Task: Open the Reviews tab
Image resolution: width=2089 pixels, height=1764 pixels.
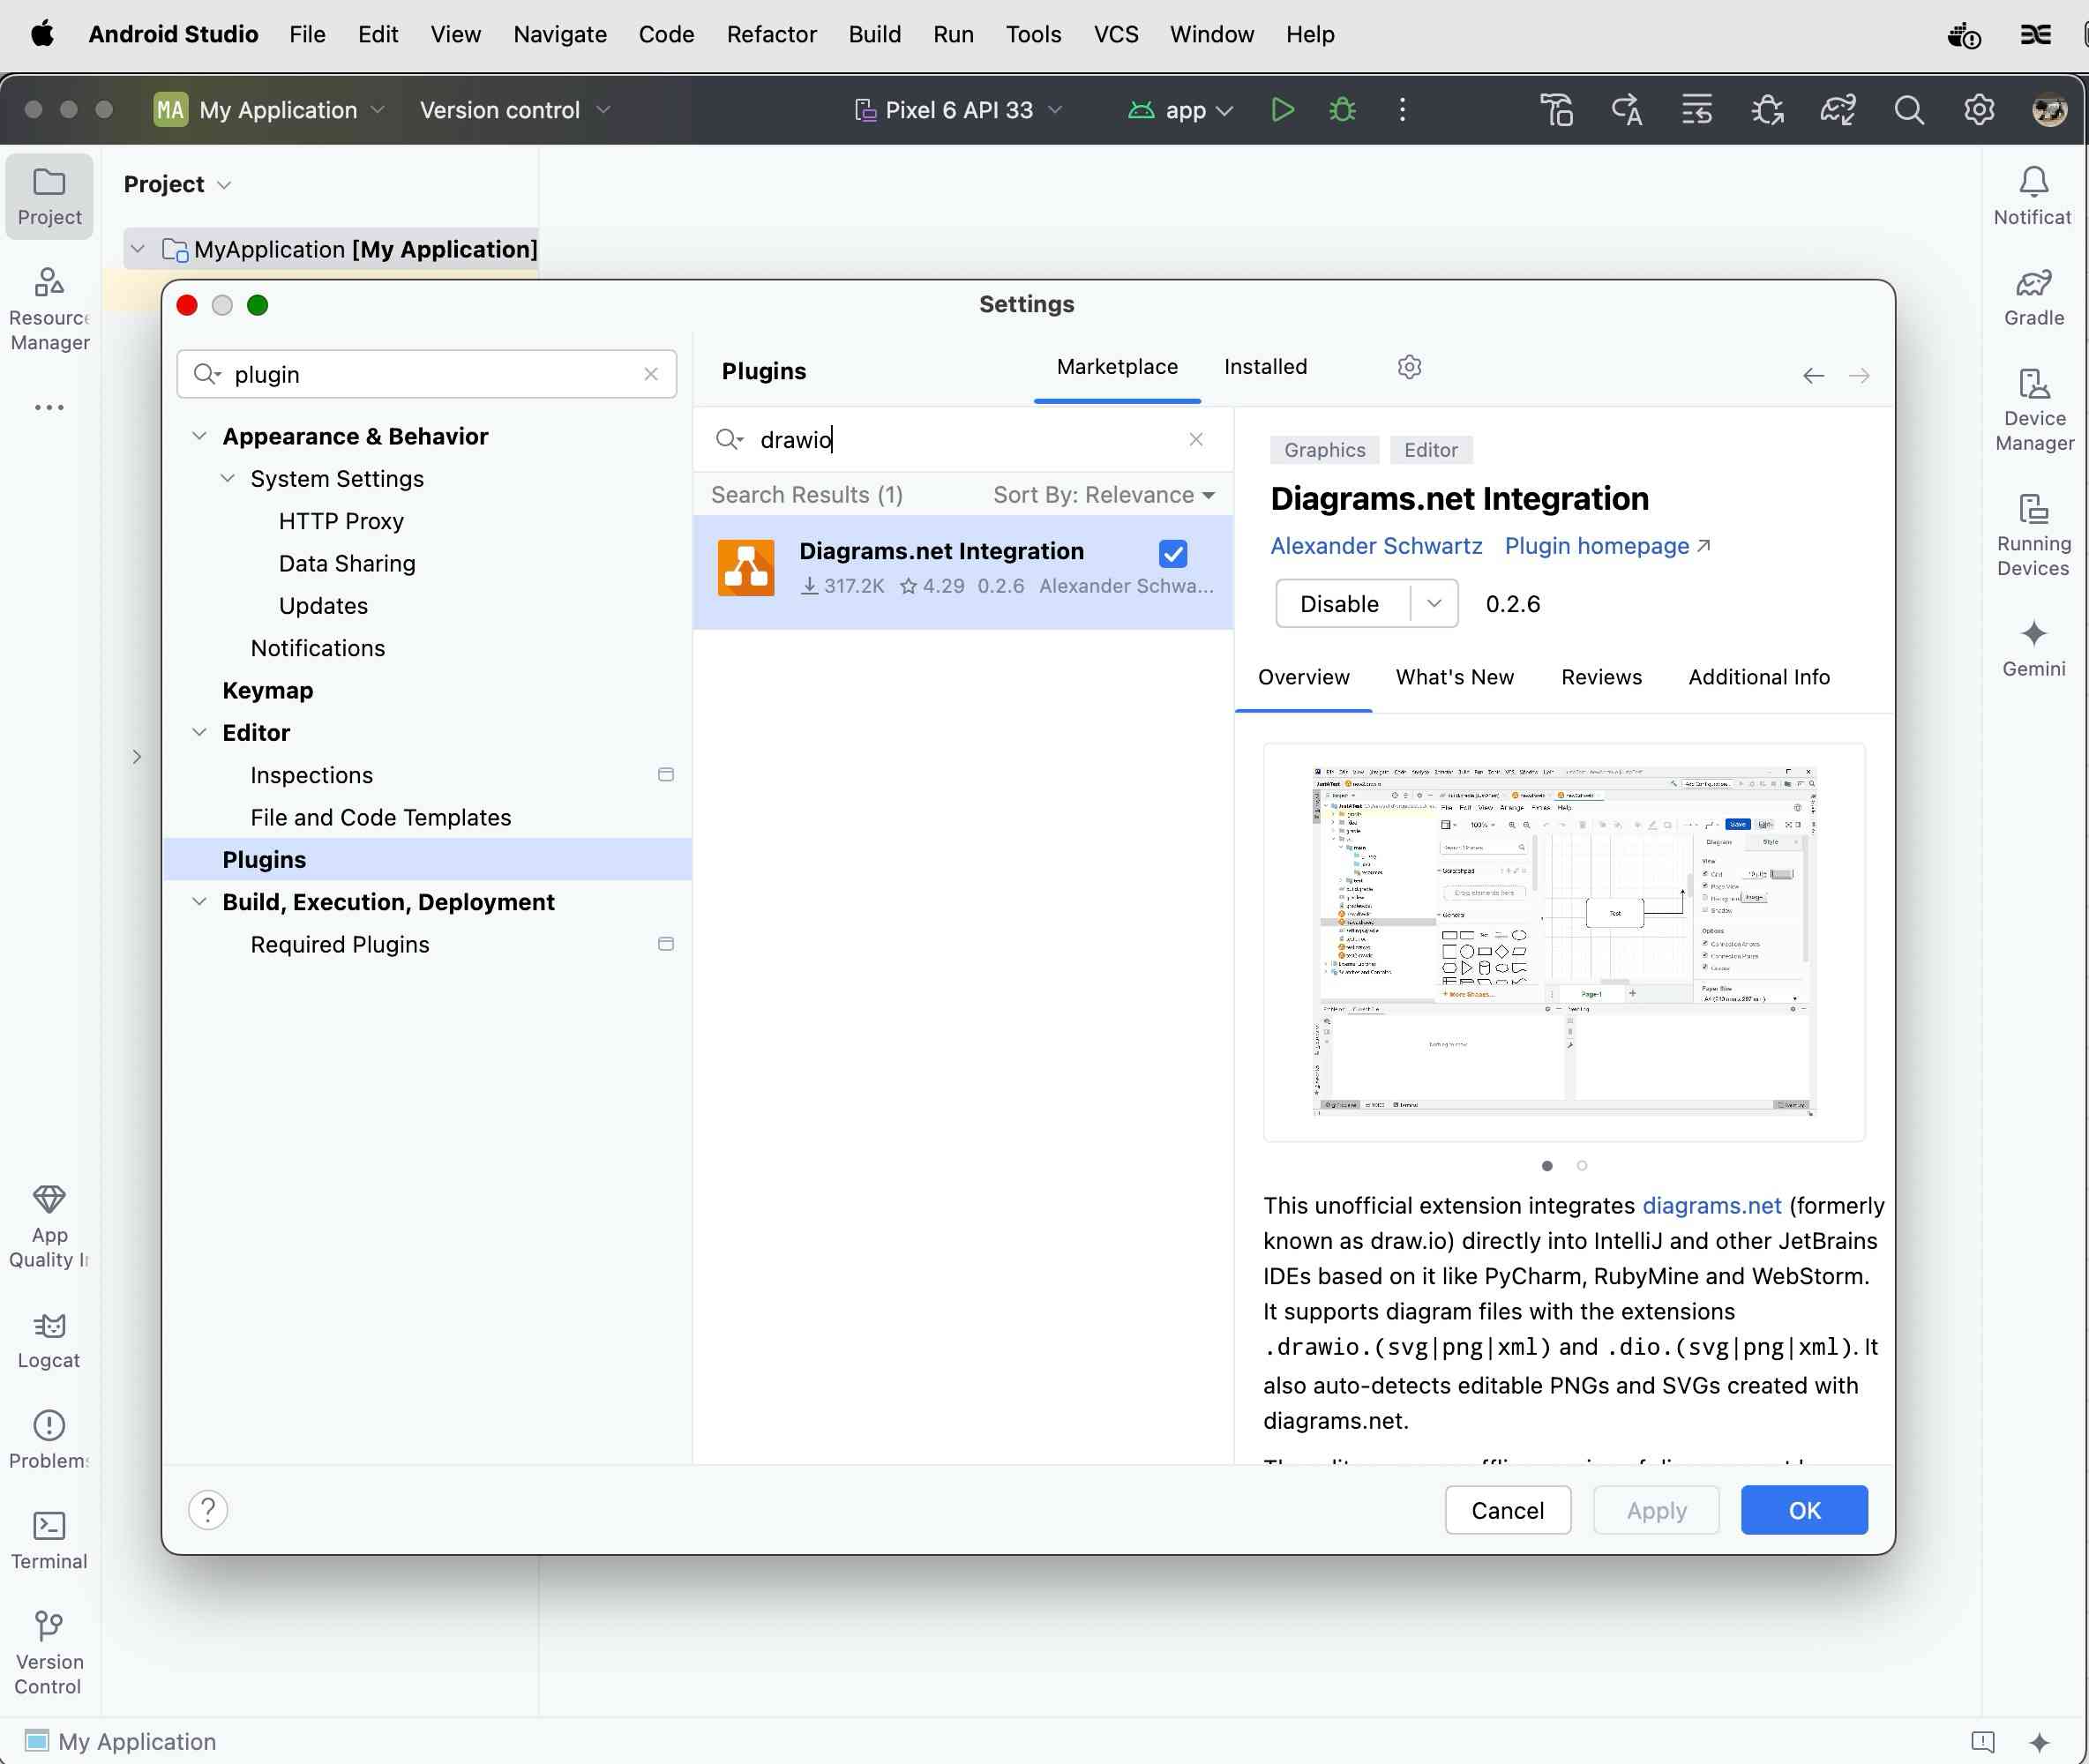Action: (x=1601, y=677)
